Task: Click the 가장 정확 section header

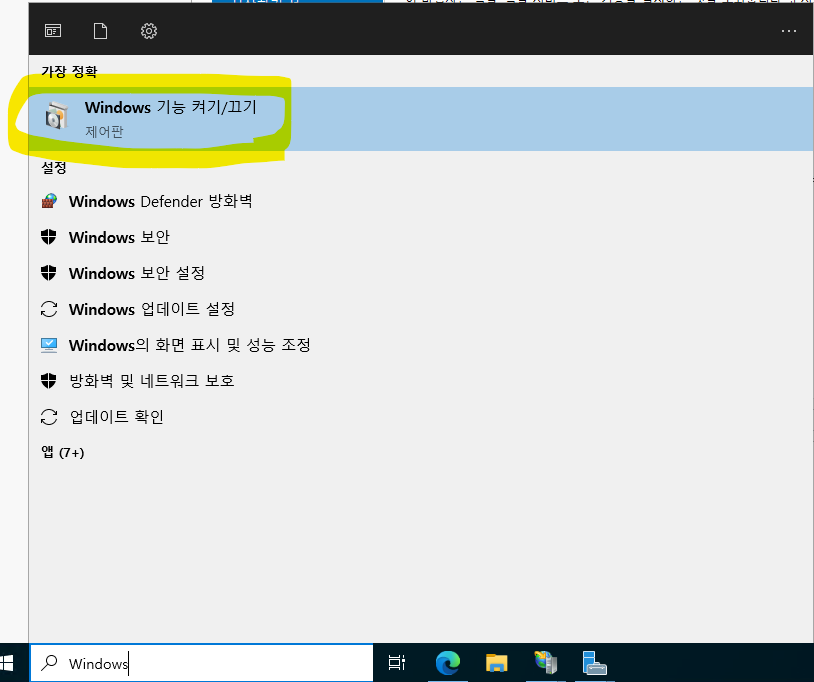Action: tap(69, 71)
